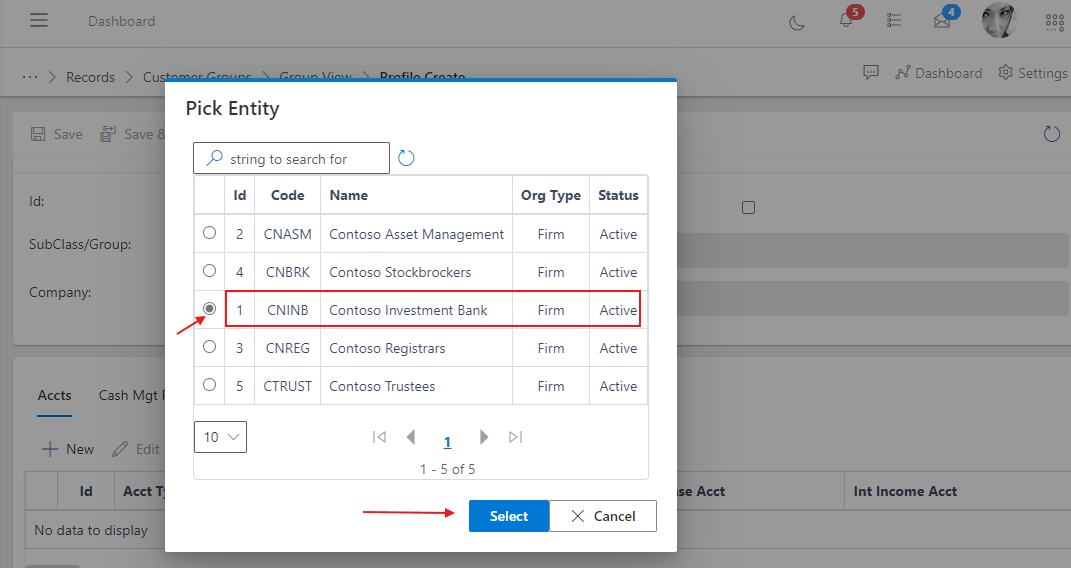Go to next page arrow in pager

tap(484, 437)
